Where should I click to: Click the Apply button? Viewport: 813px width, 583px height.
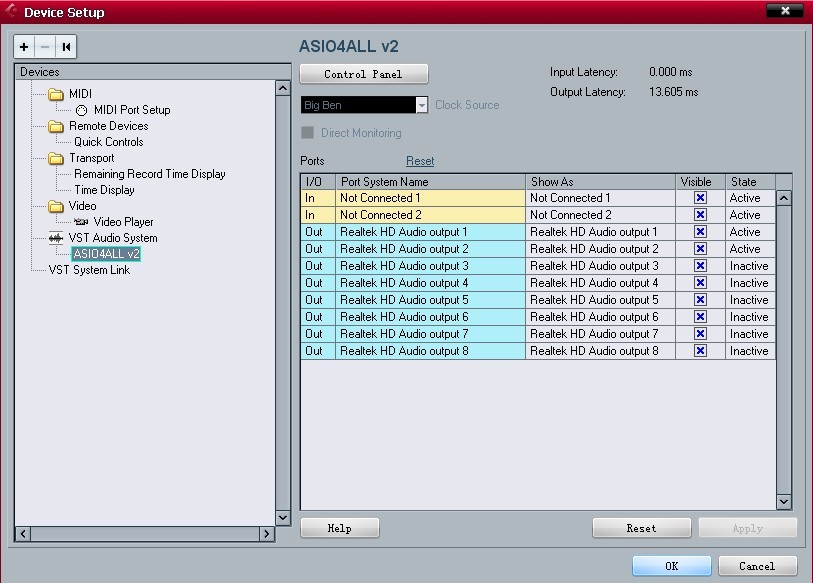click(748, 528)
